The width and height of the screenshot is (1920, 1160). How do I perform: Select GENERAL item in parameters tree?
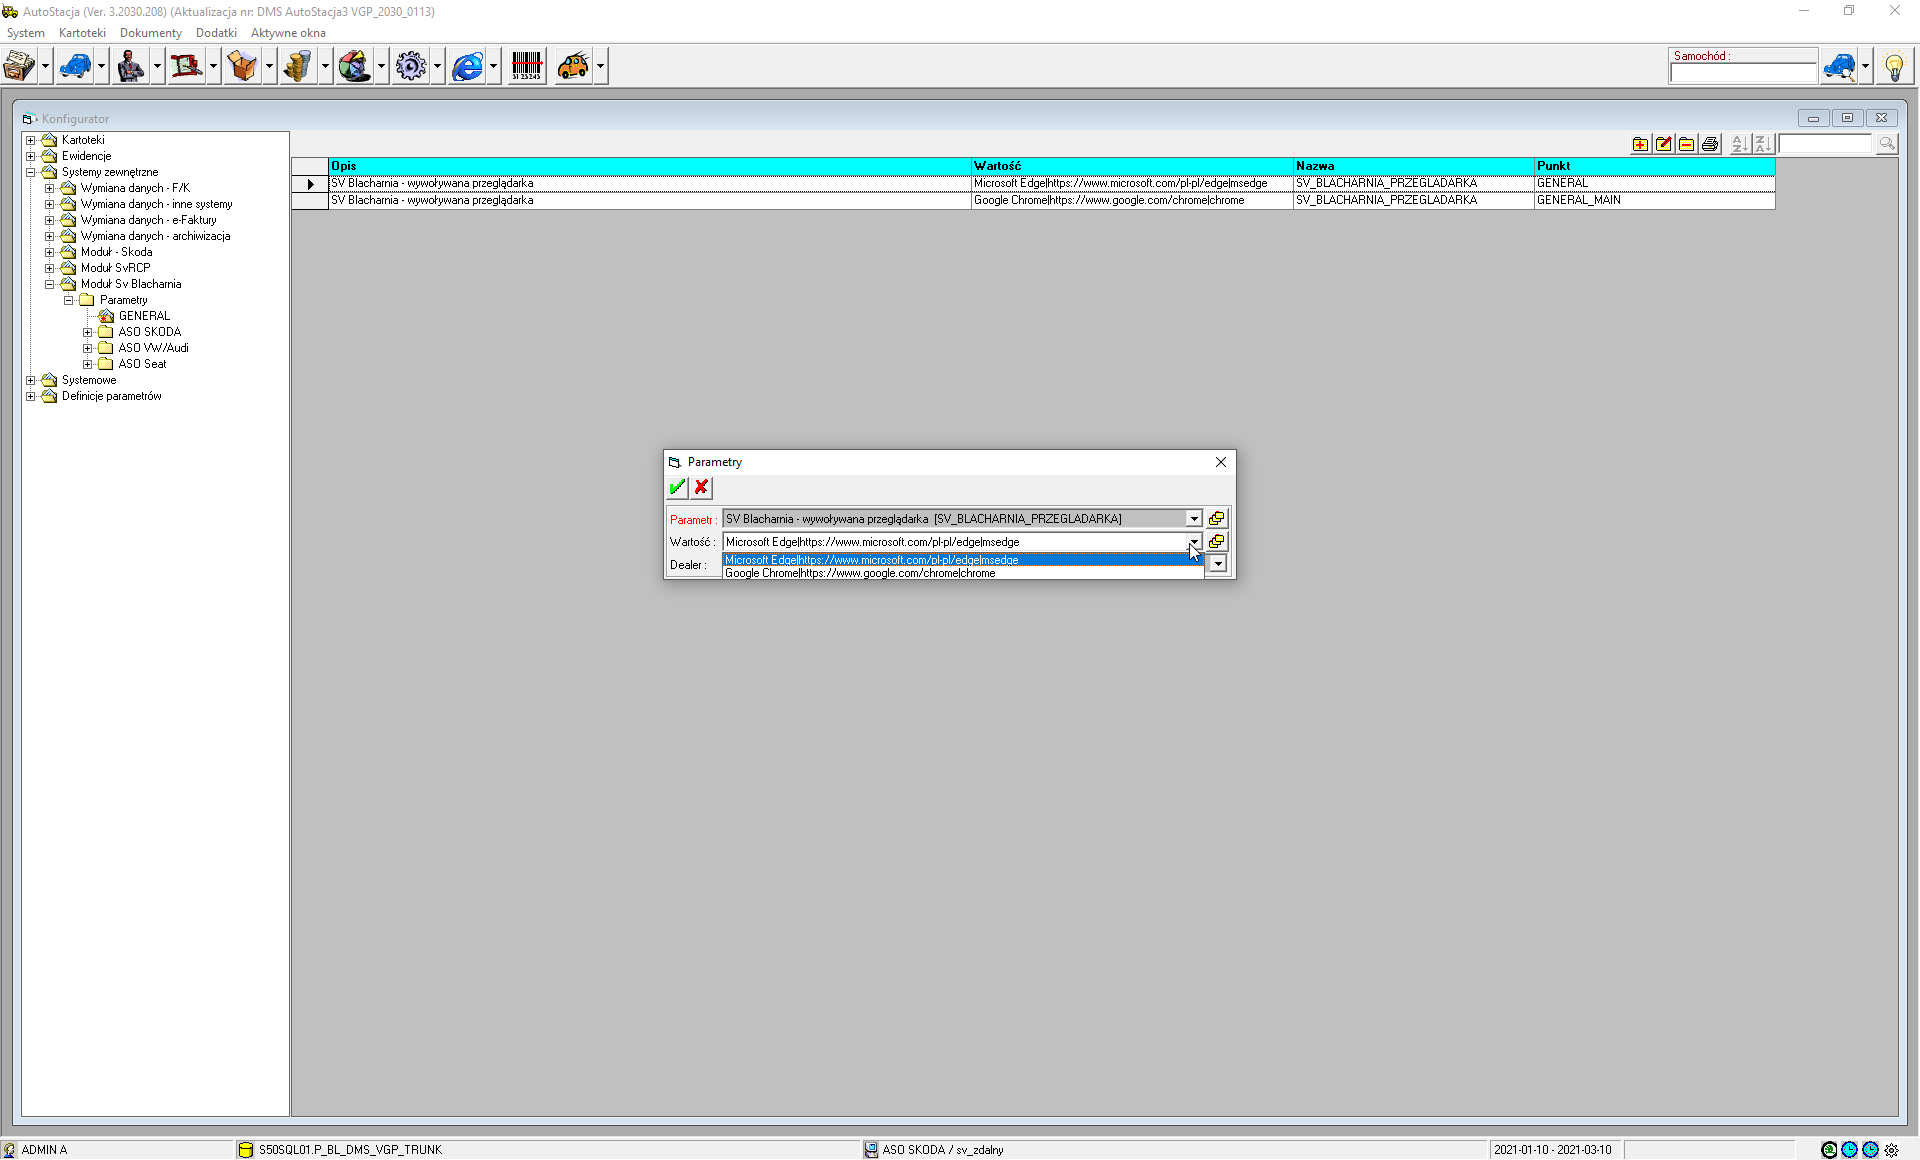tap(144, 316)
